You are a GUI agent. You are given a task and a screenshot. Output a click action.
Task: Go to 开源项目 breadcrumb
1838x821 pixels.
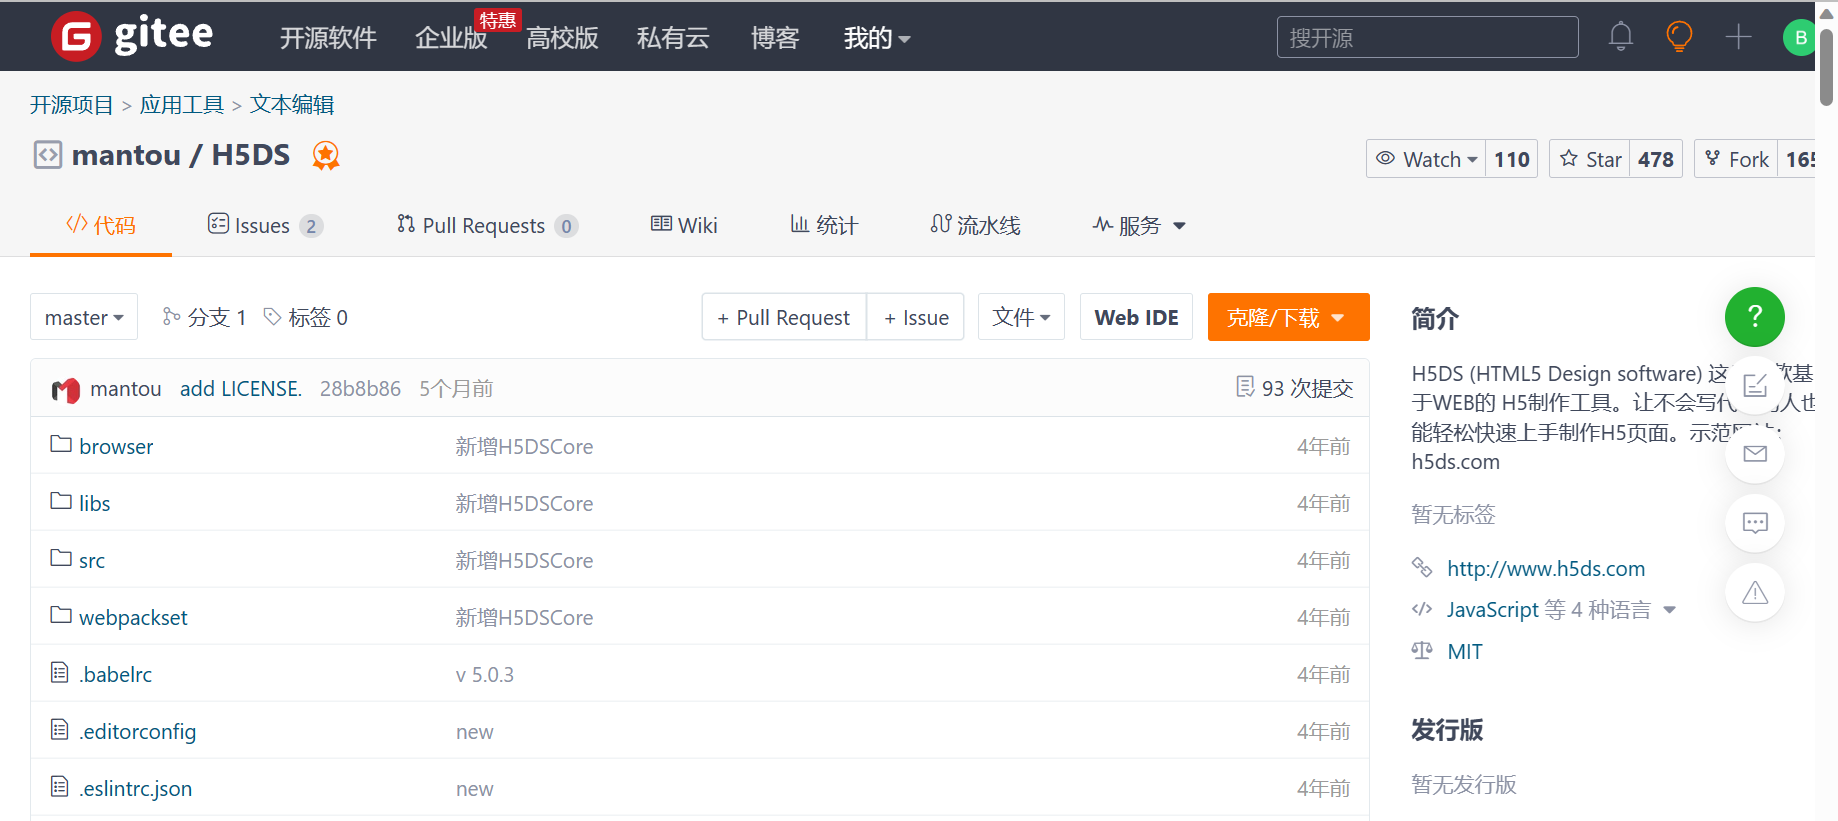pyautogui.click(x=72, y=104)
